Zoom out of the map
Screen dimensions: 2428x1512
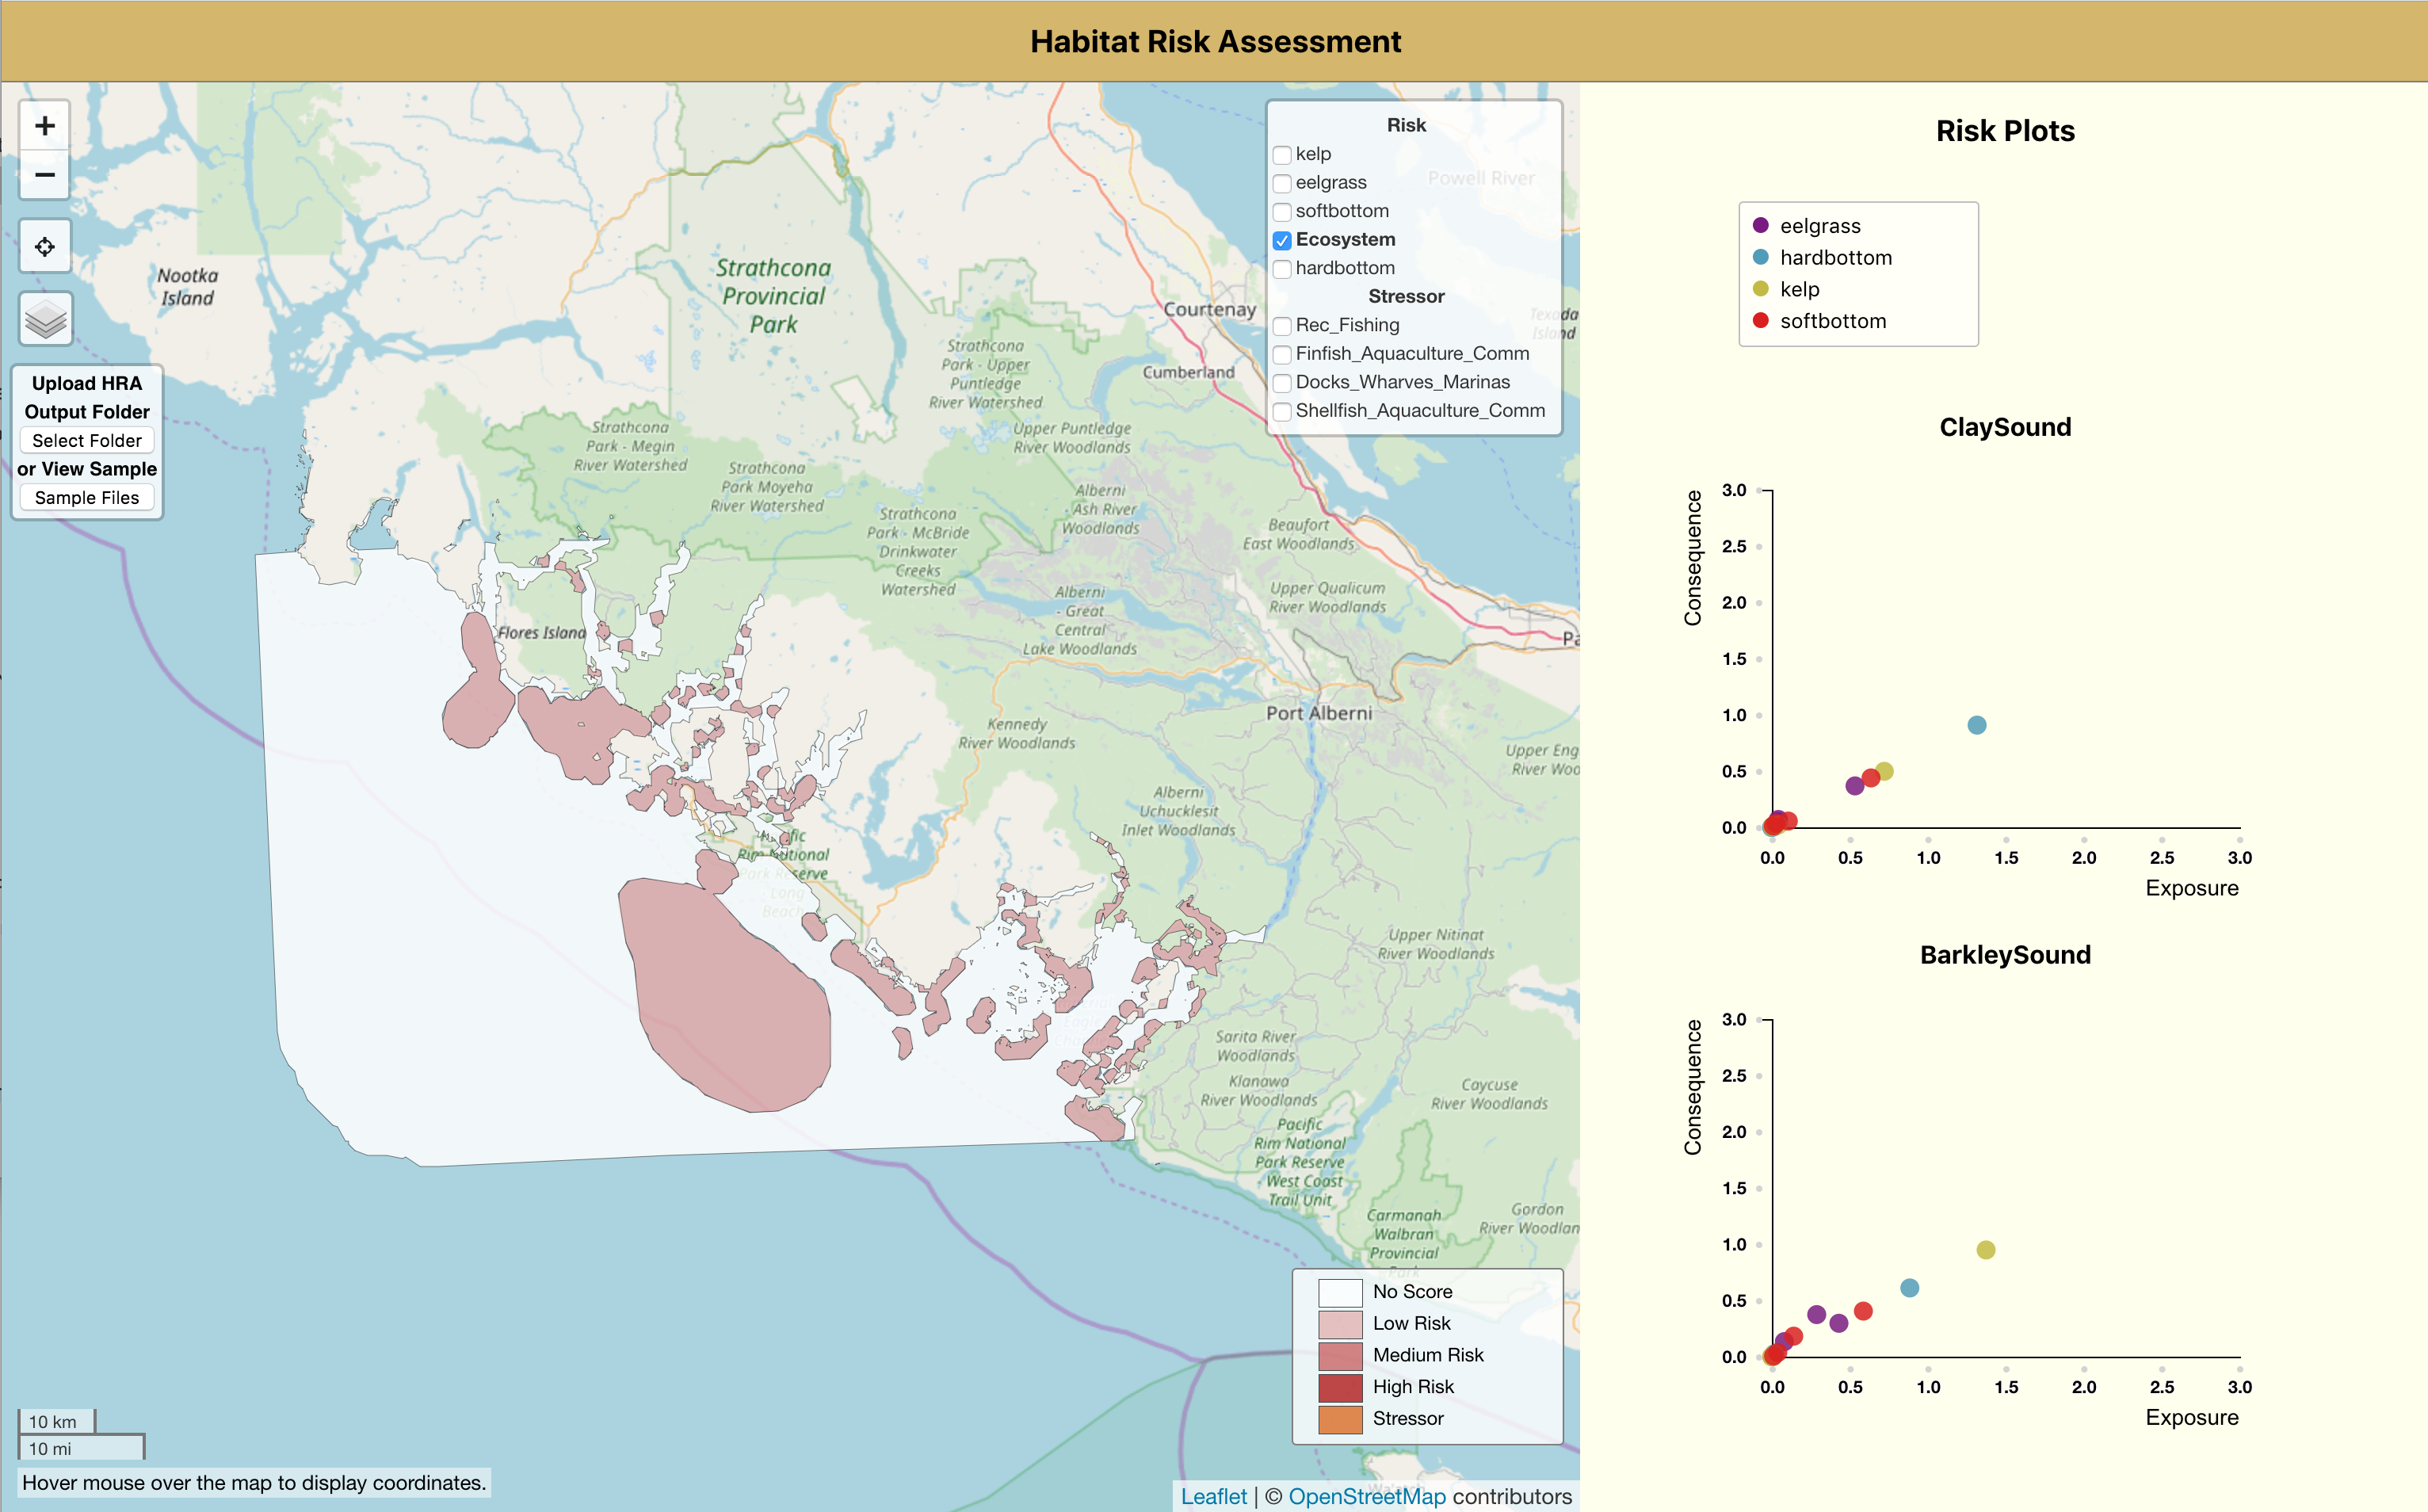[45, 175]
